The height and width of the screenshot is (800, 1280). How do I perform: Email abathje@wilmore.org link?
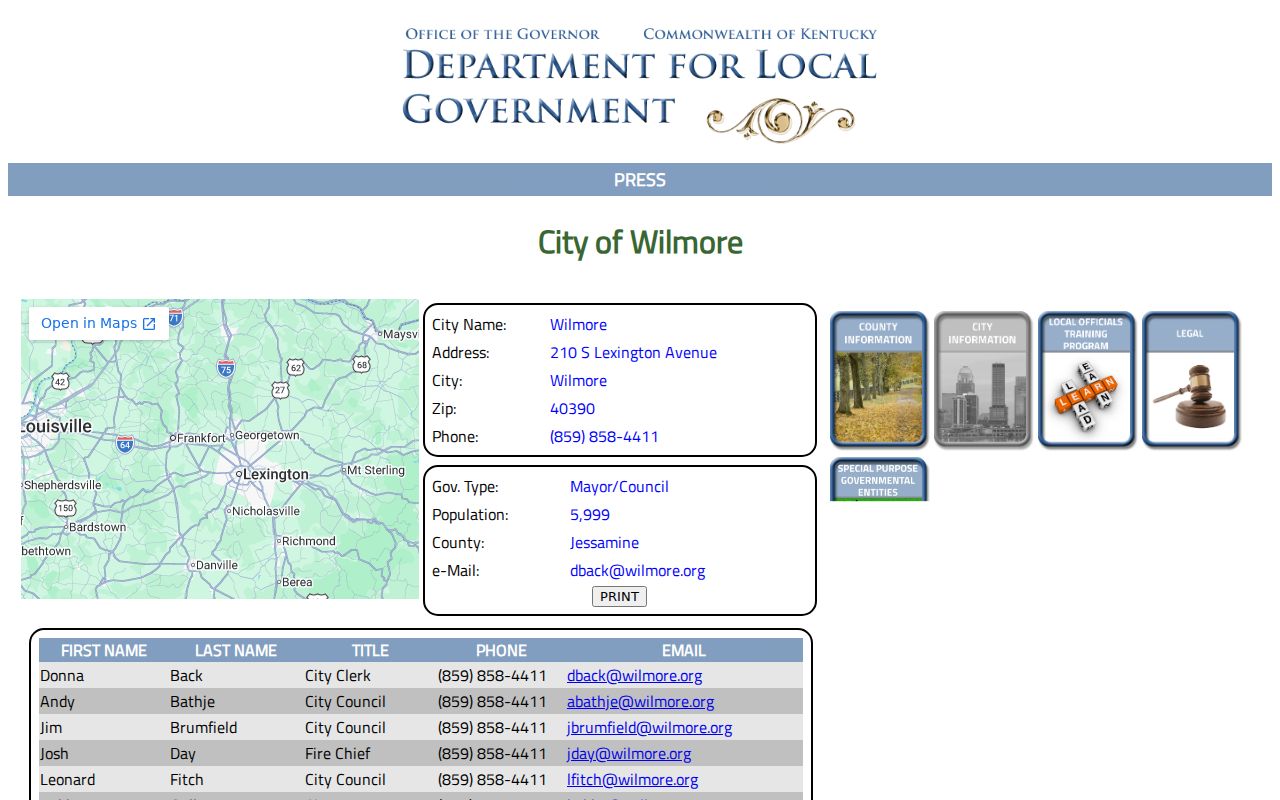click(640, 702)
